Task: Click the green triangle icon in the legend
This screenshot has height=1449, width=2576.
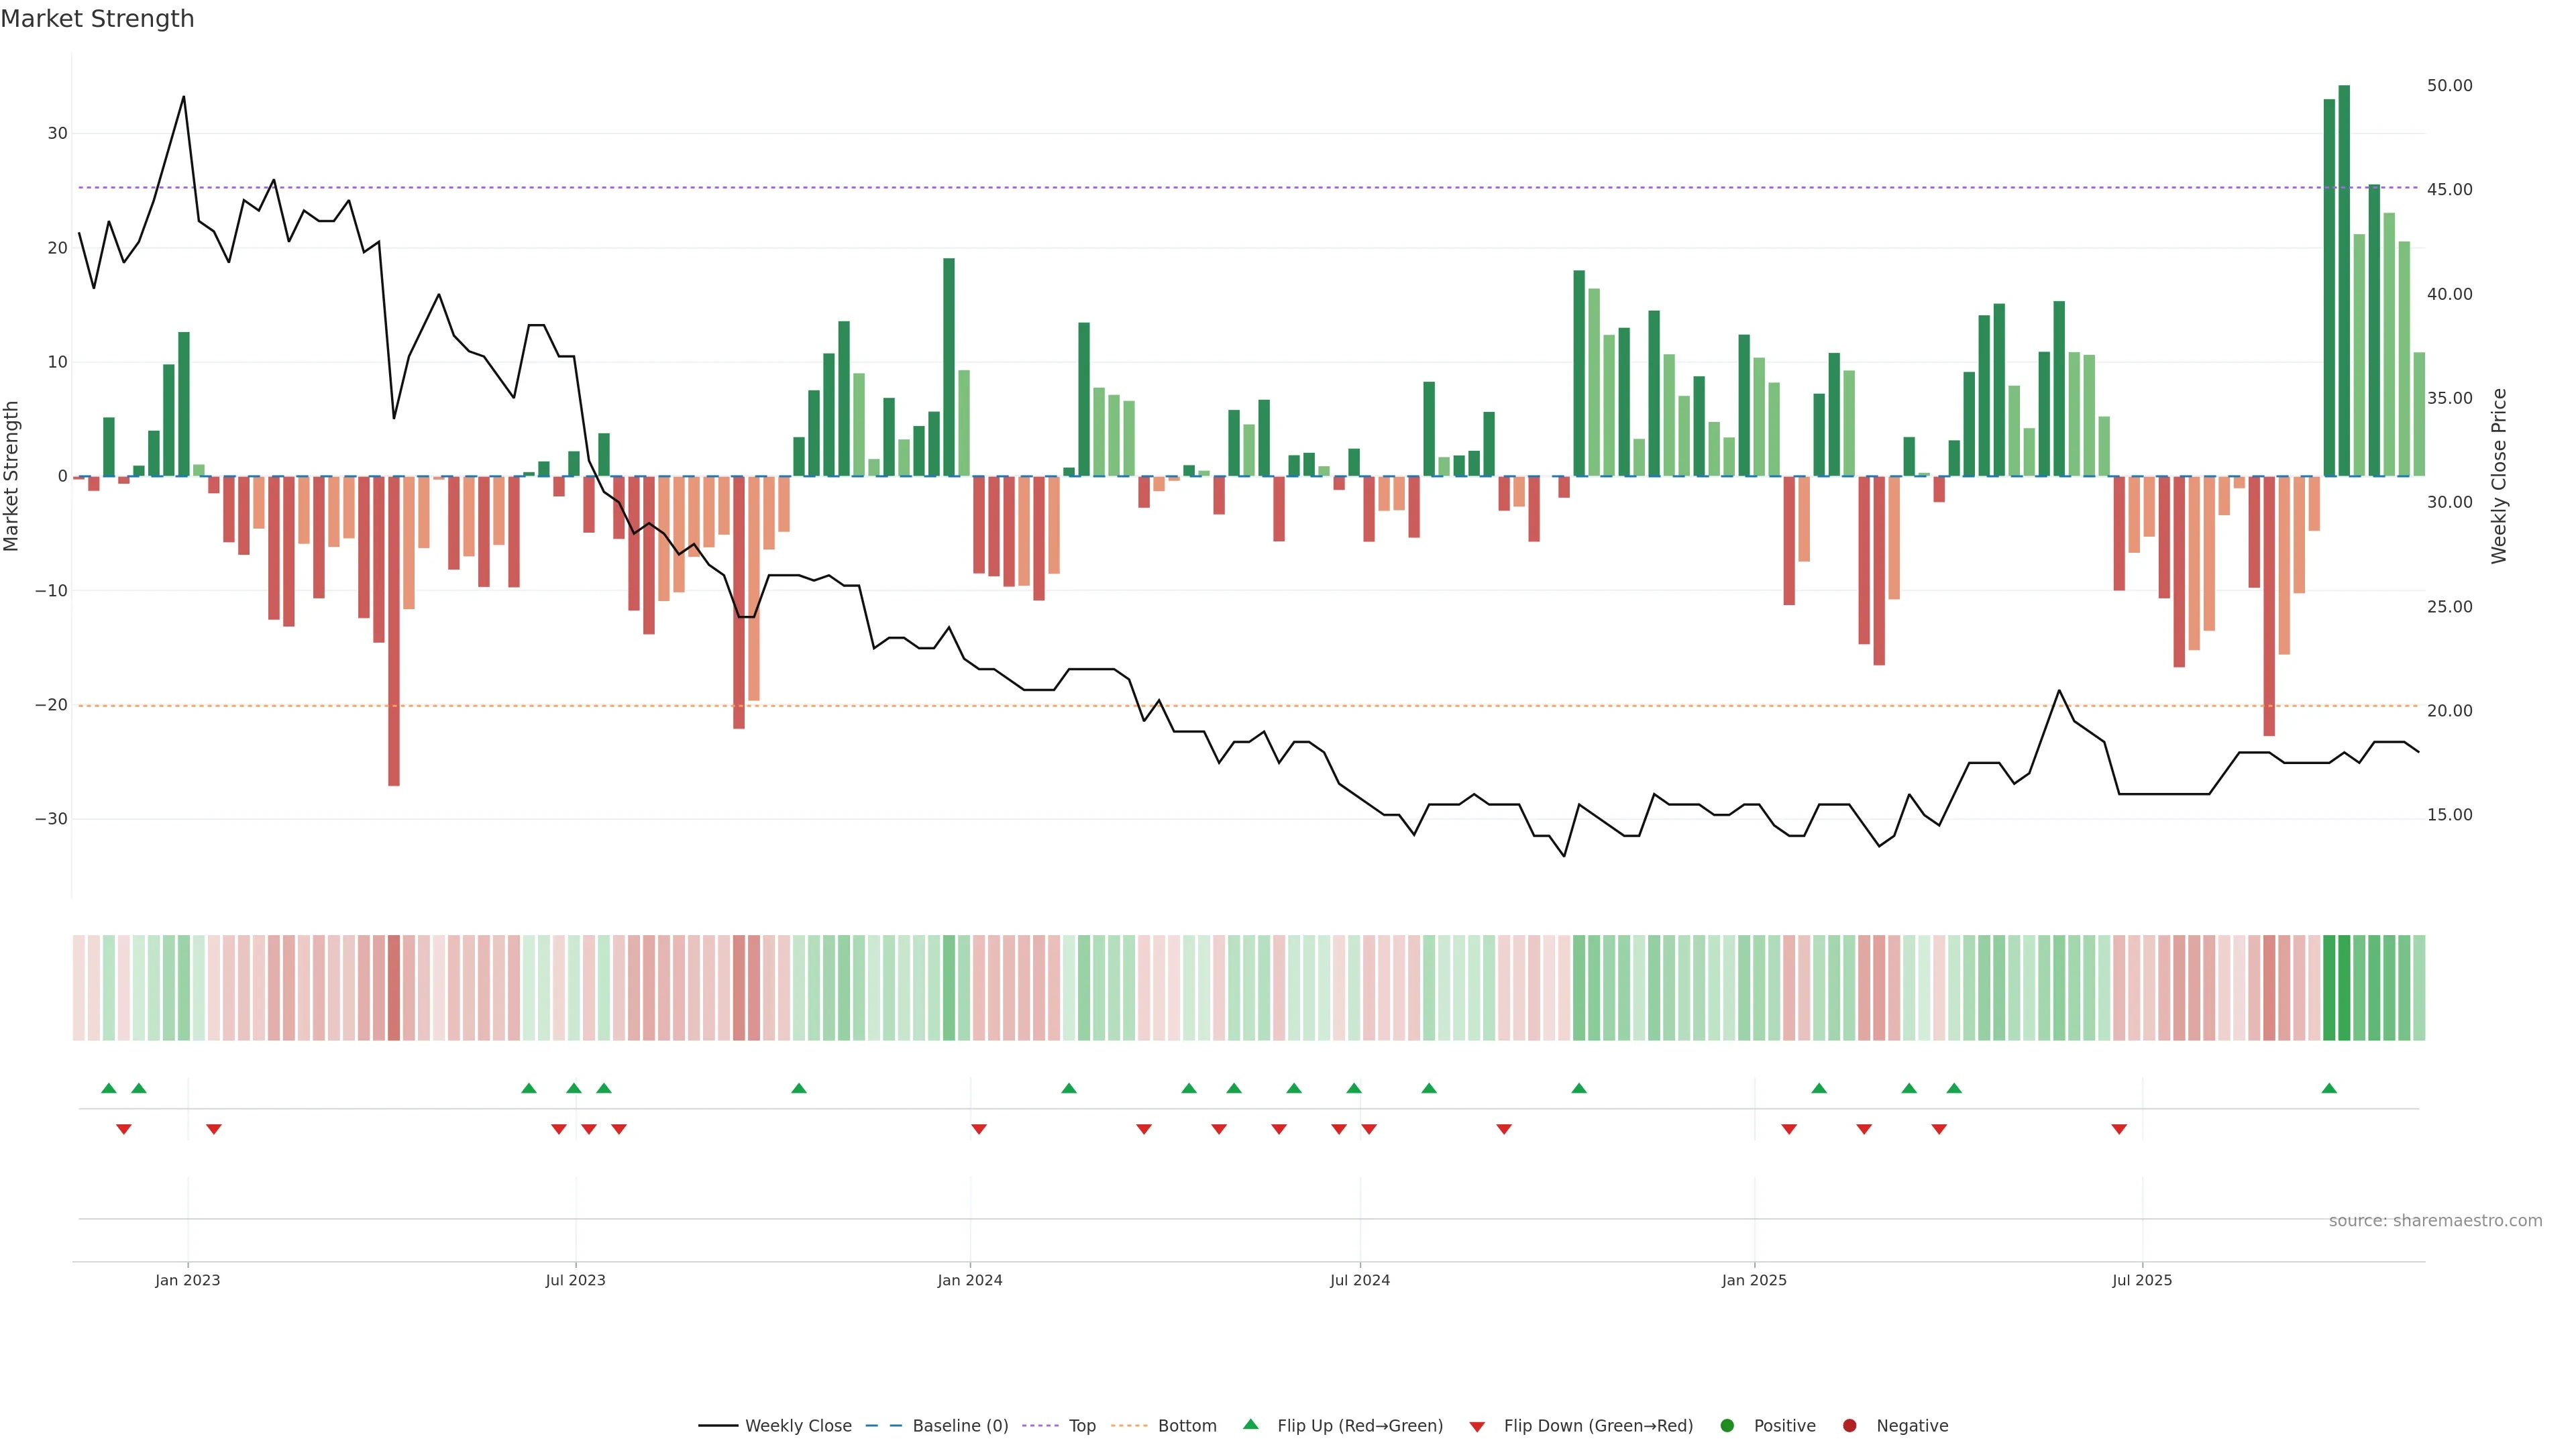Action: [x=1250, y=1425]
